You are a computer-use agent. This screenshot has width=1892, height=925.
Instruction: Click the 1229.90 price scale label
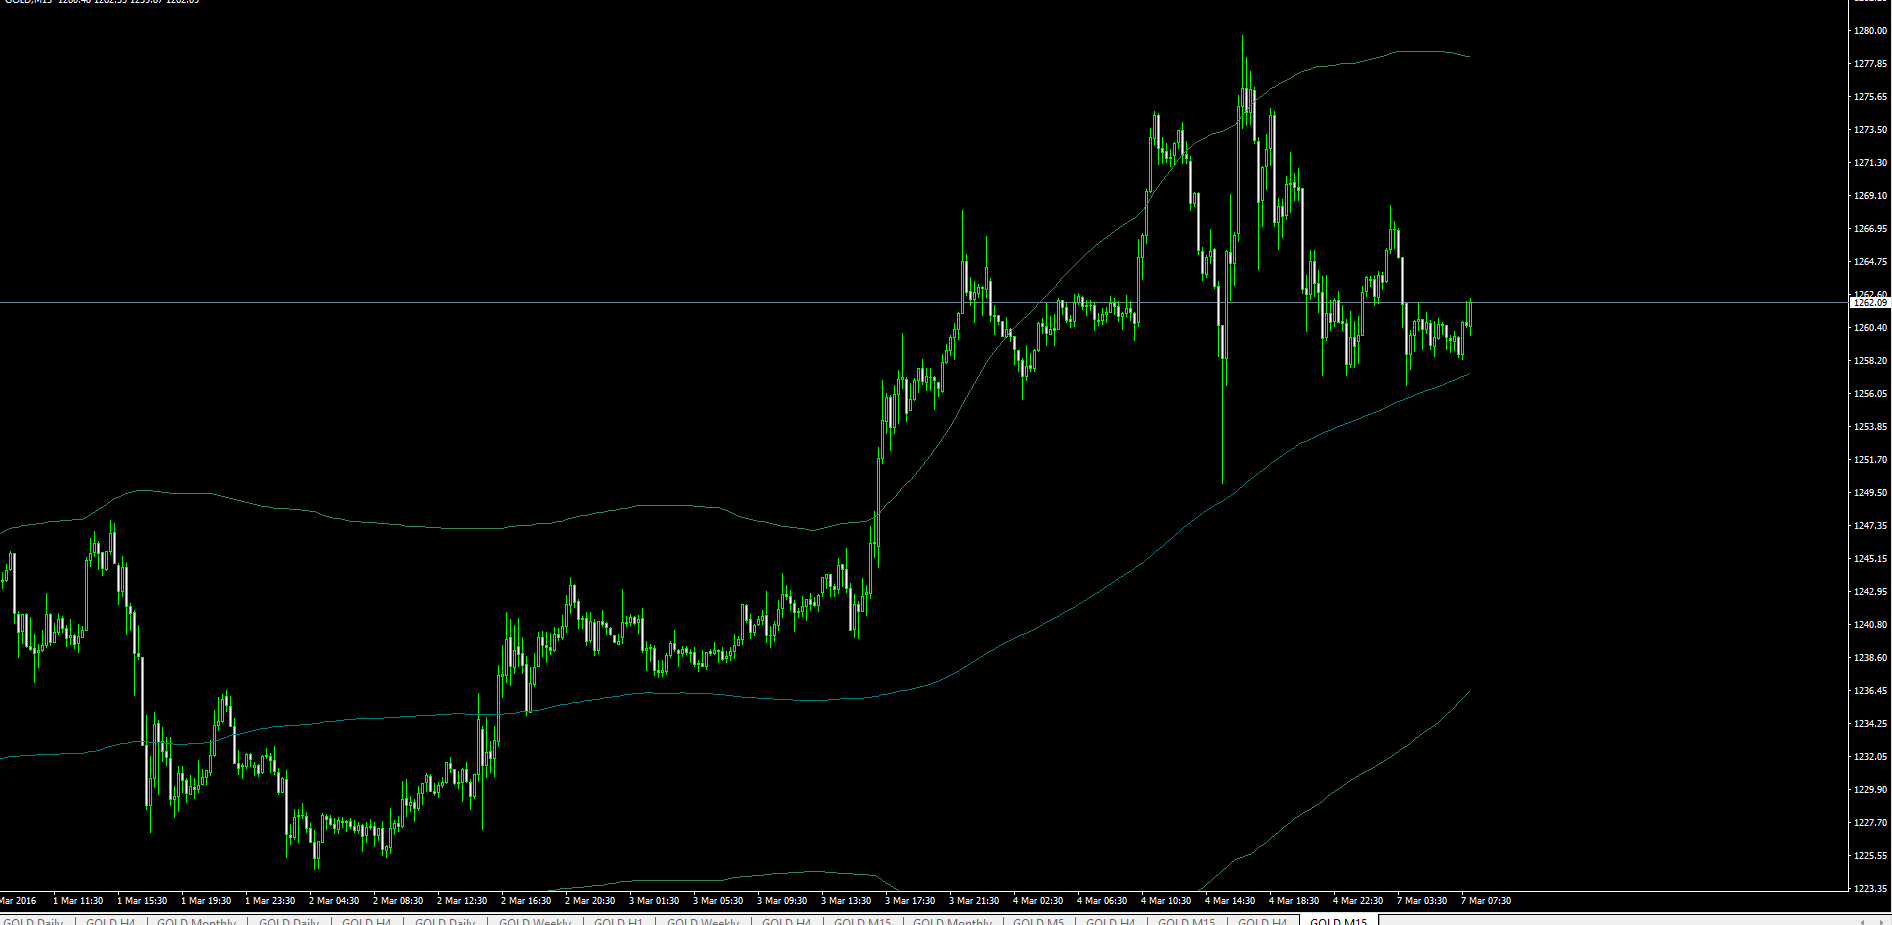tap(1870, 790)
